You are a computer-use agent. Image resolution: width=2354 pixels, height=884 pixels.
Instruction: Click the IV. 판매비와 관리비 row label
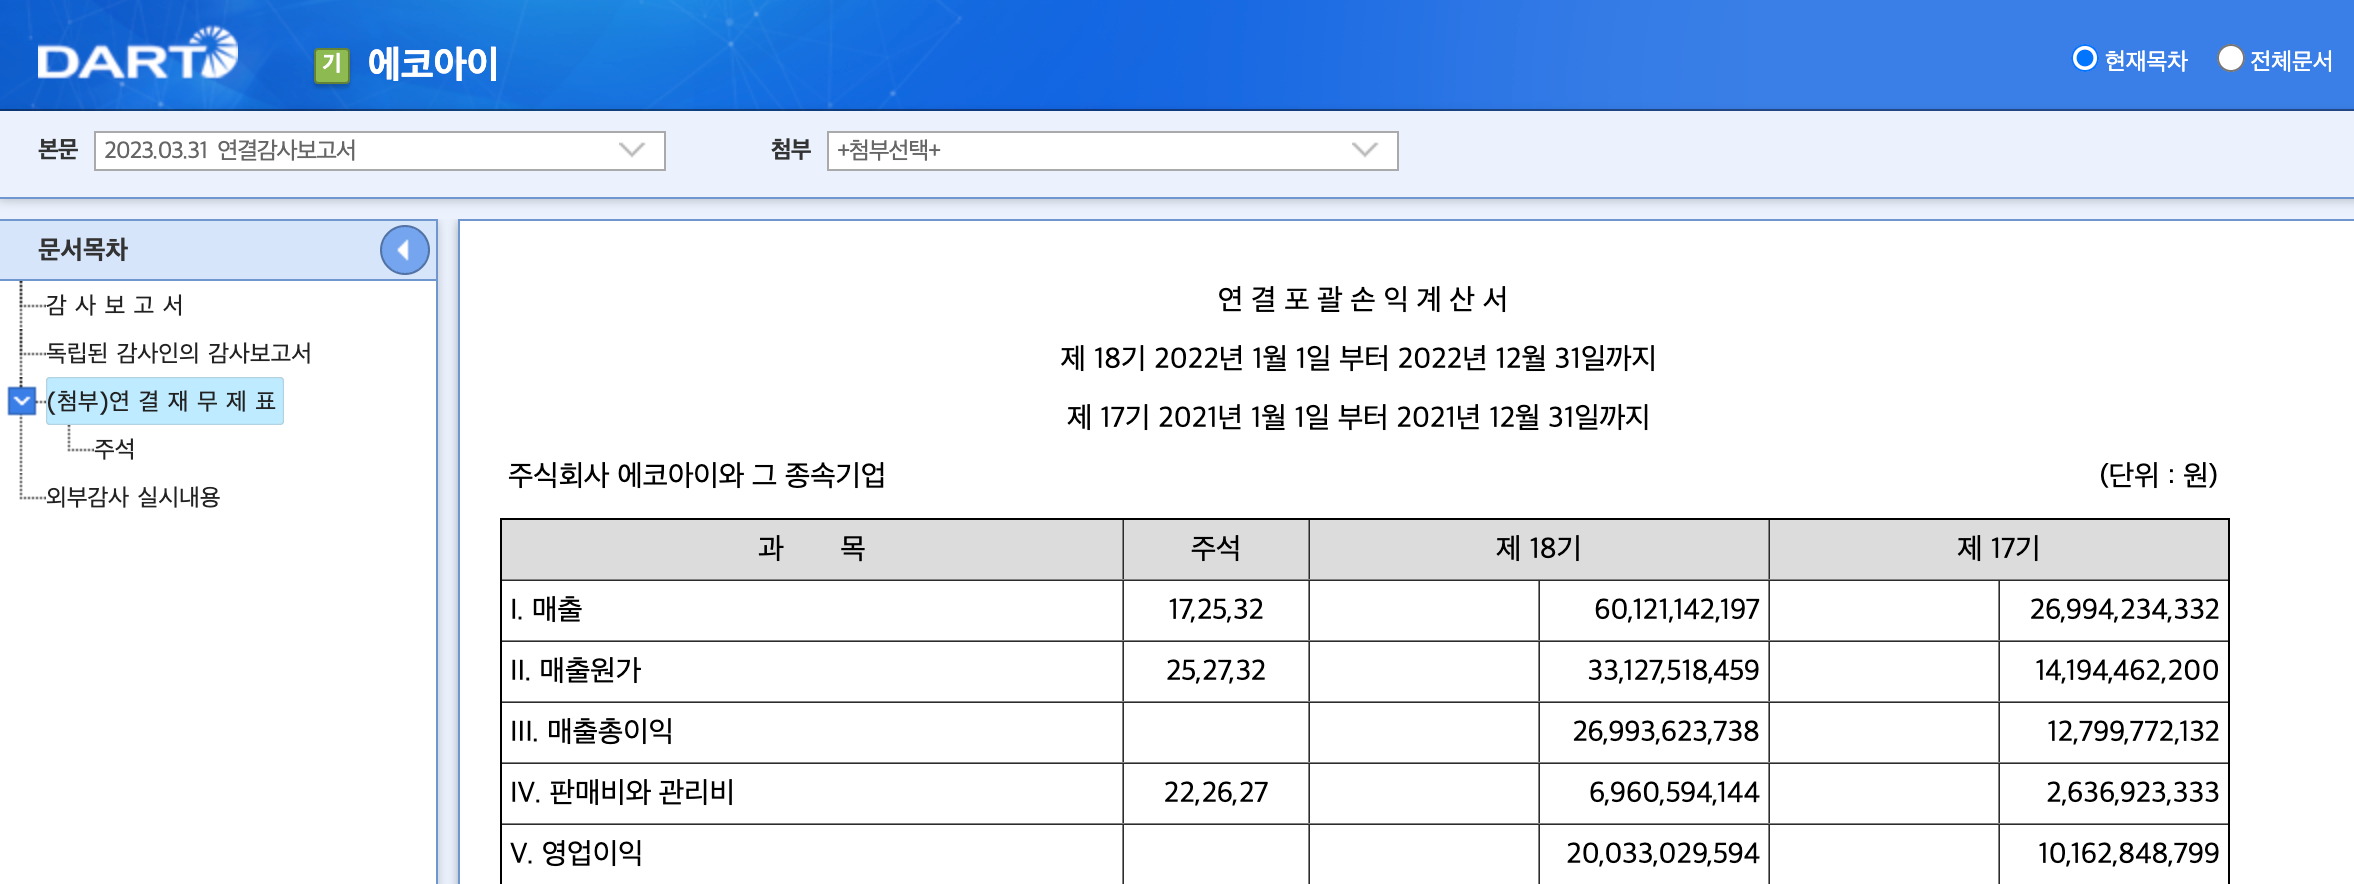pos(622,792)
